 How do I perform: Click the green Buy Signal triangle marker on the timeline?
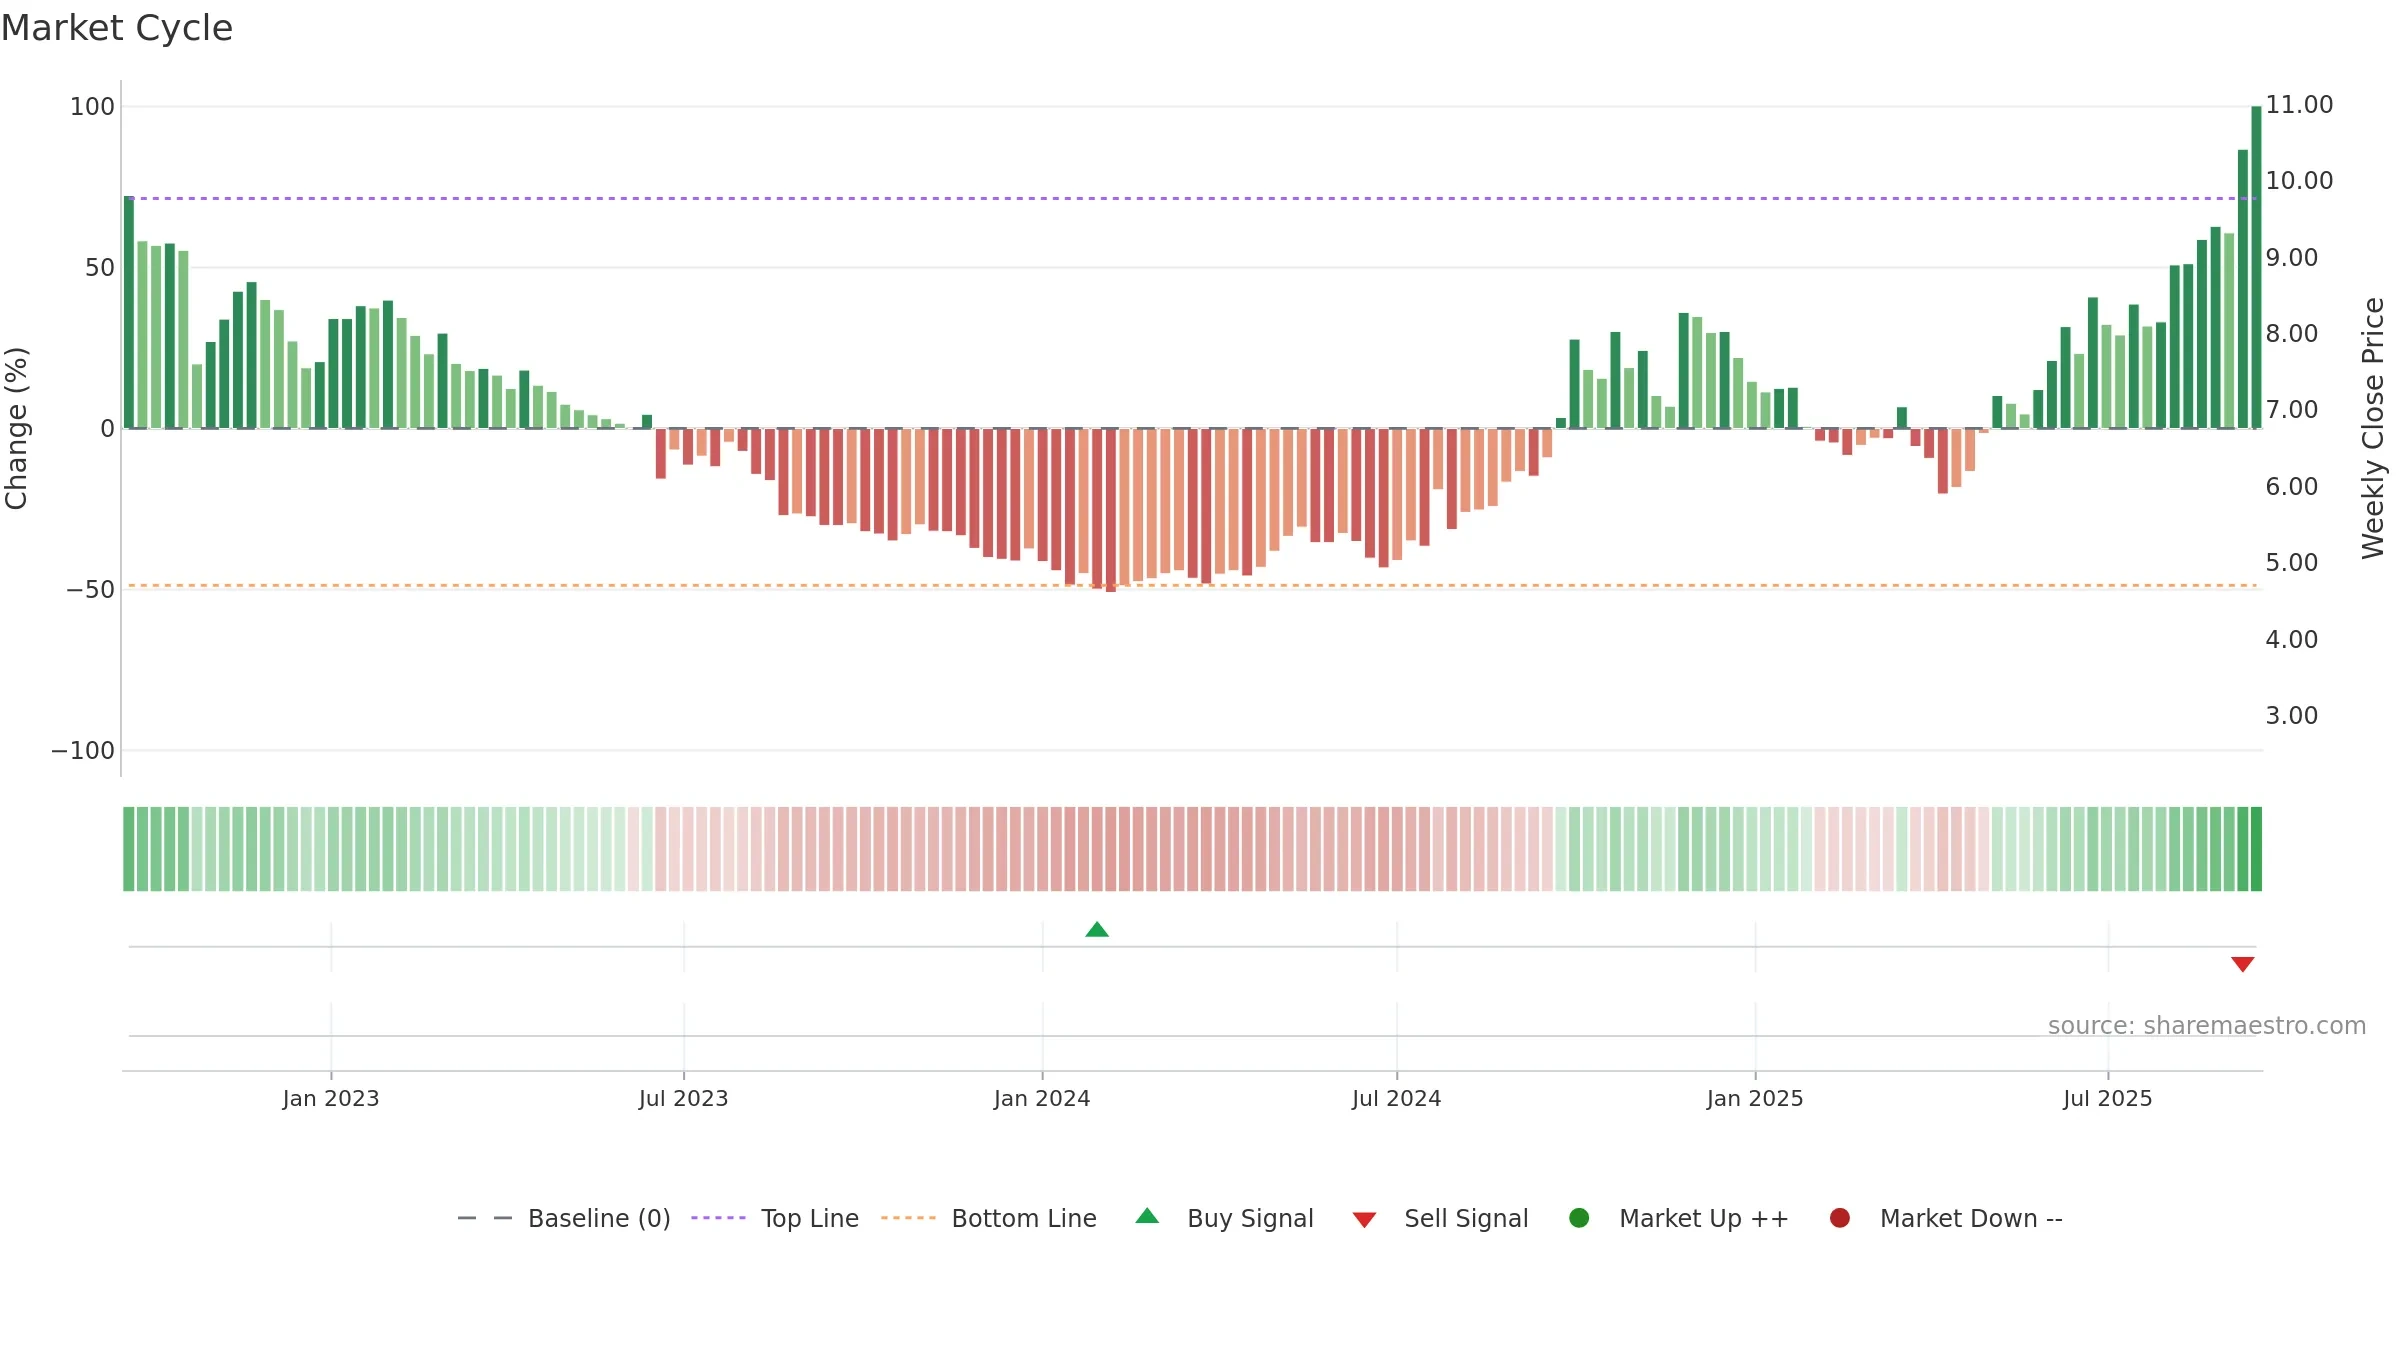click(x=1097, y=930)
